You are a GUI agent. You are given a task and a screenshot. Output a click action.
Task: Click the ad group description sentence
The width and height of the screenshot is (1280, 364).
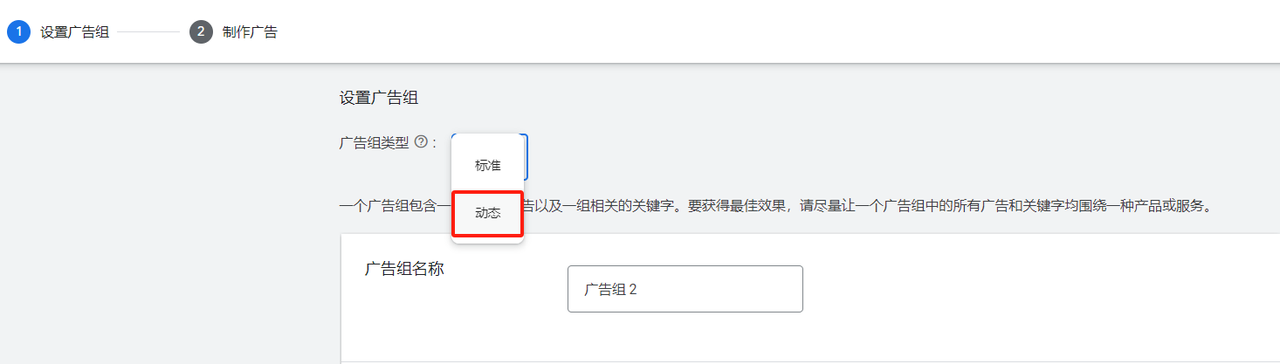(x=775, y=208)
